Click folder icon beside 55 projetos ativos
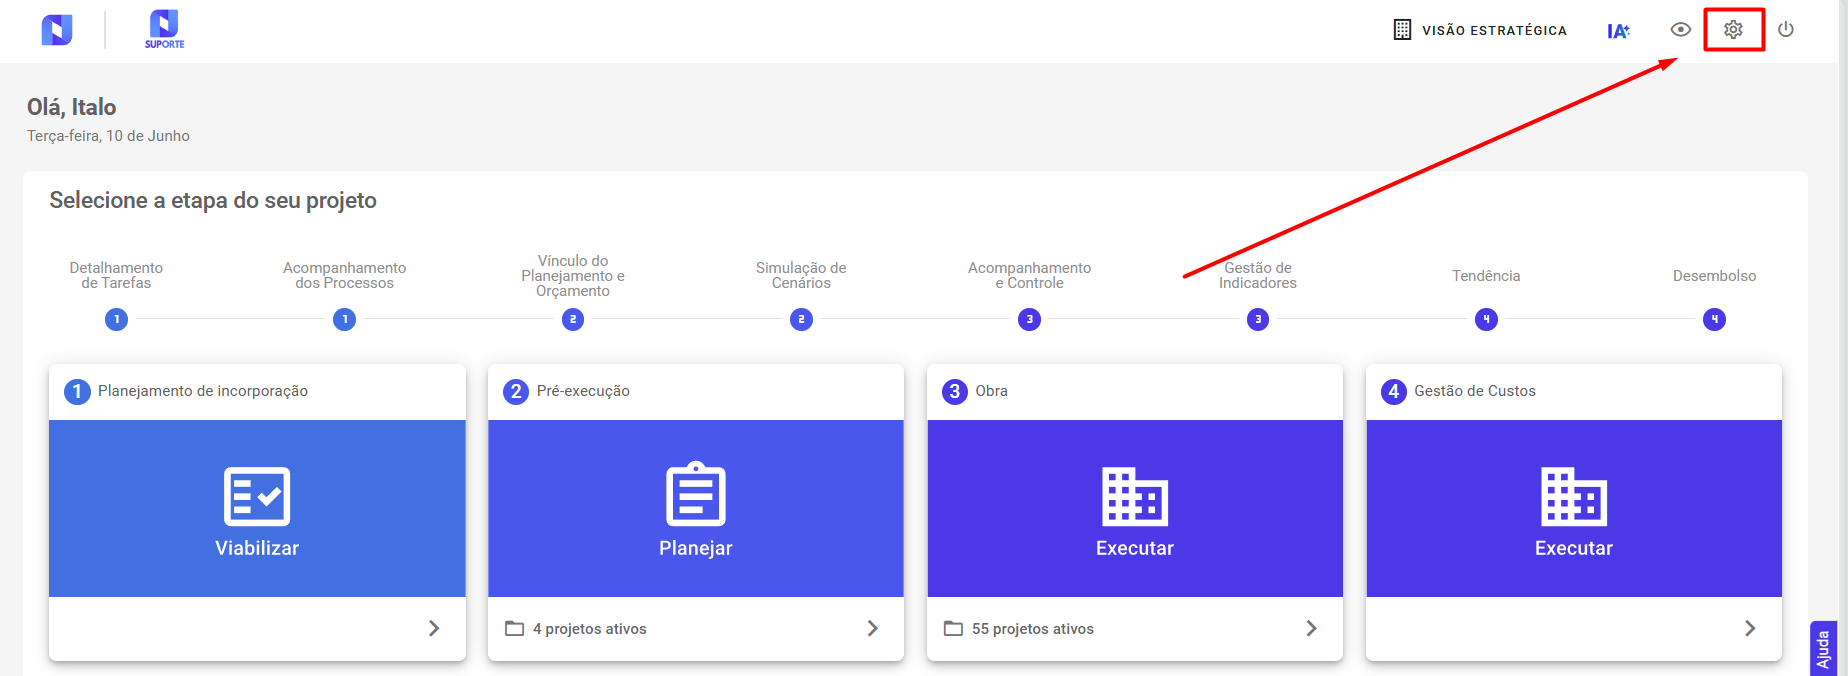Image resolution: width=1848 pixels, height=676 pixels. pos(954,628)
